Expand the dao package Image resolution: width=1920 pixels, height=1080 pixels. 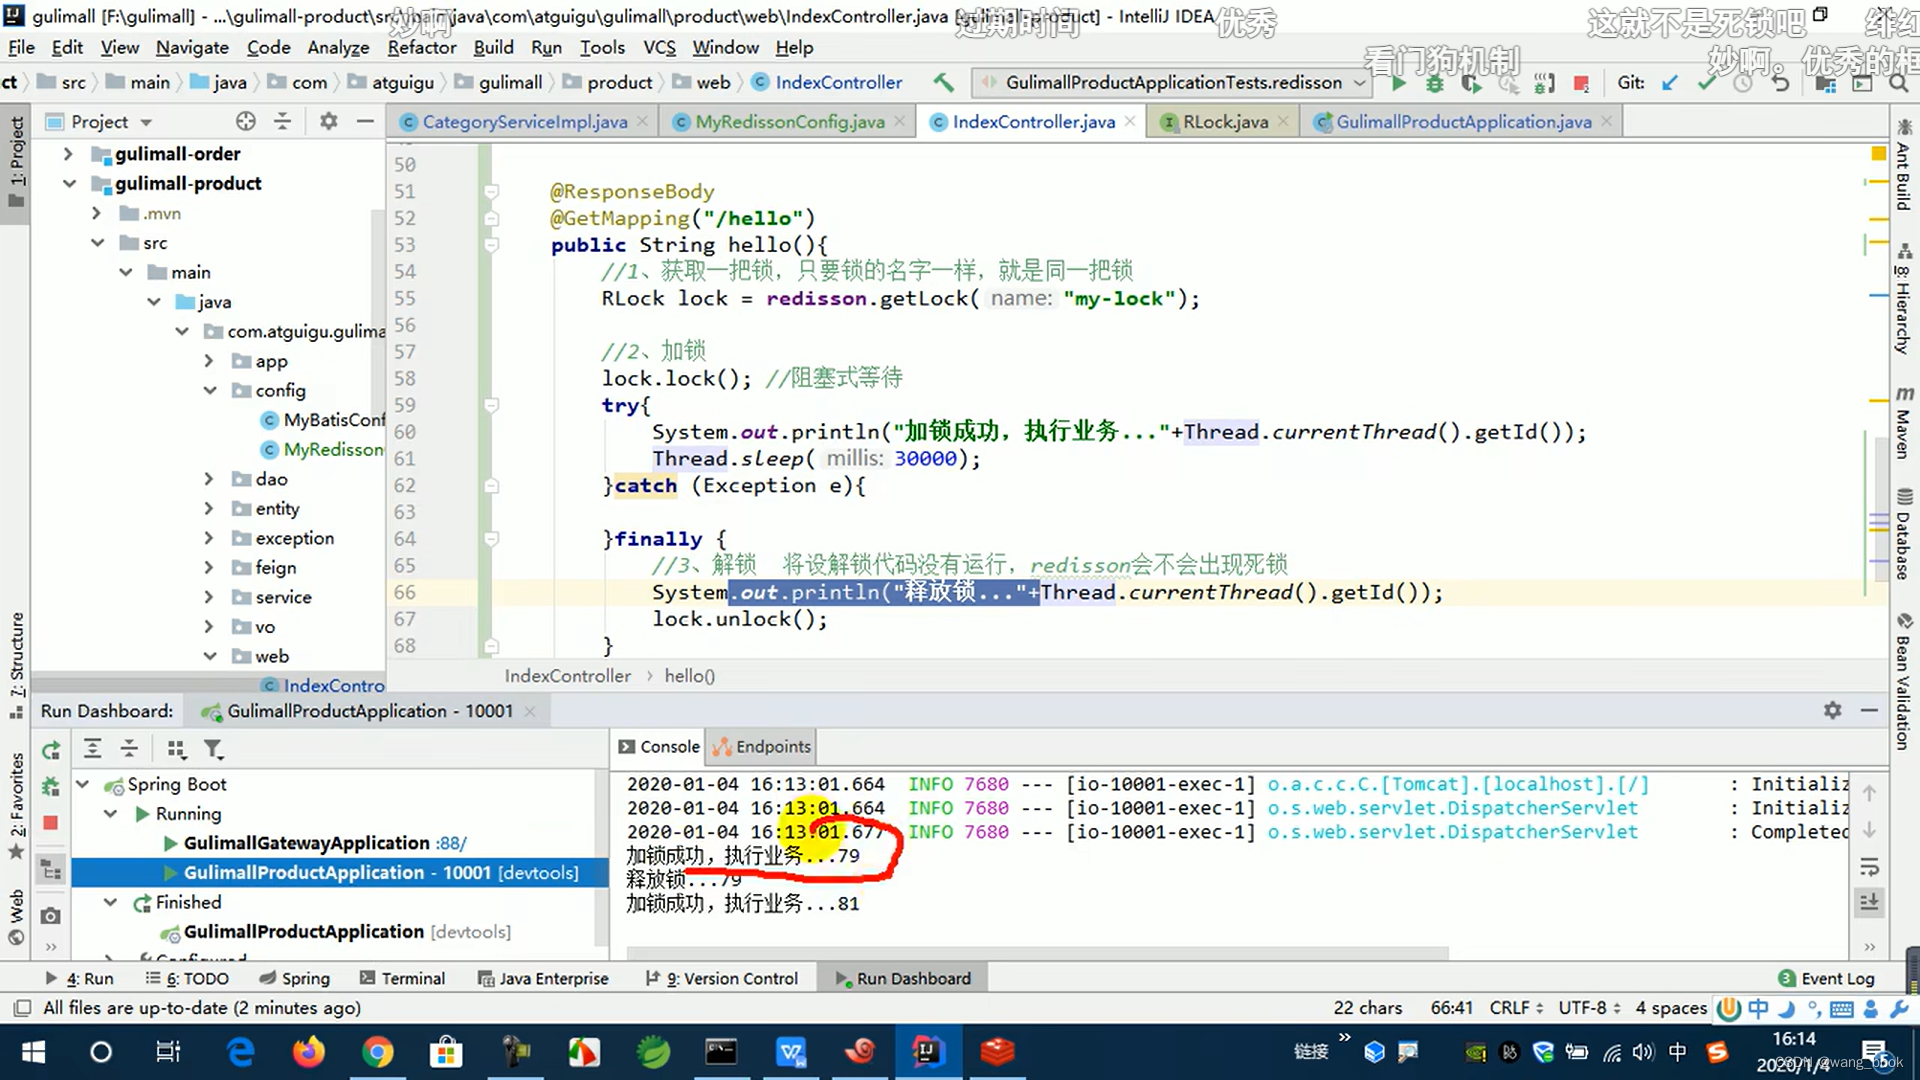point(208,479)
